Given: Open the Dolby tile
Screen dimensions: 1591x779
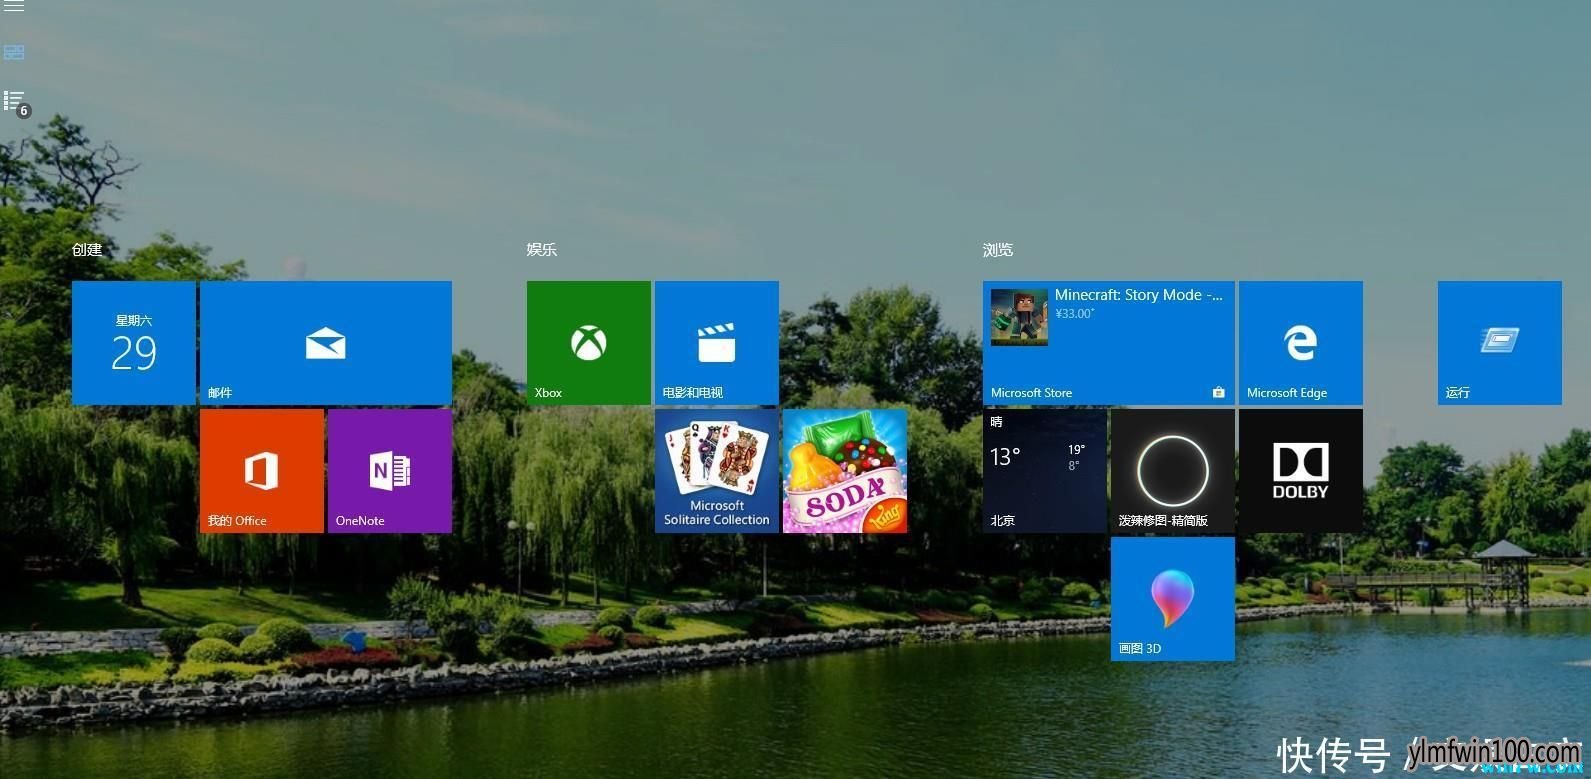Looking at the screenshot, I should (x=1301, y=471).
